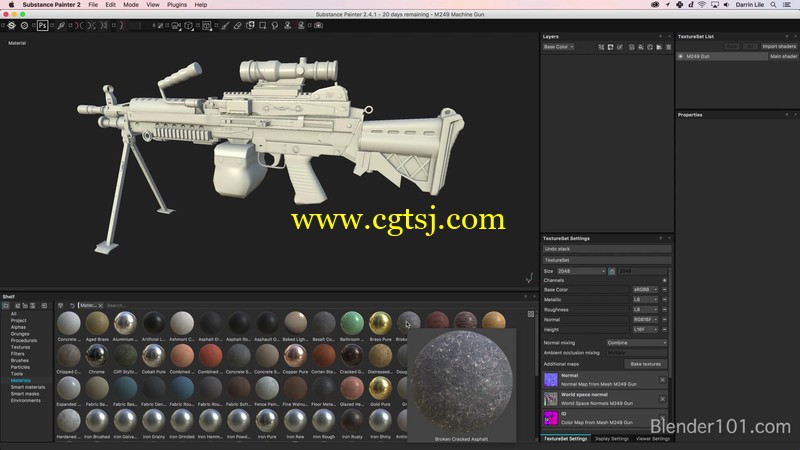Viewport: 800px width, 450px height.
Task: Click the Bake textures button
Action: (x=645, y=364)
